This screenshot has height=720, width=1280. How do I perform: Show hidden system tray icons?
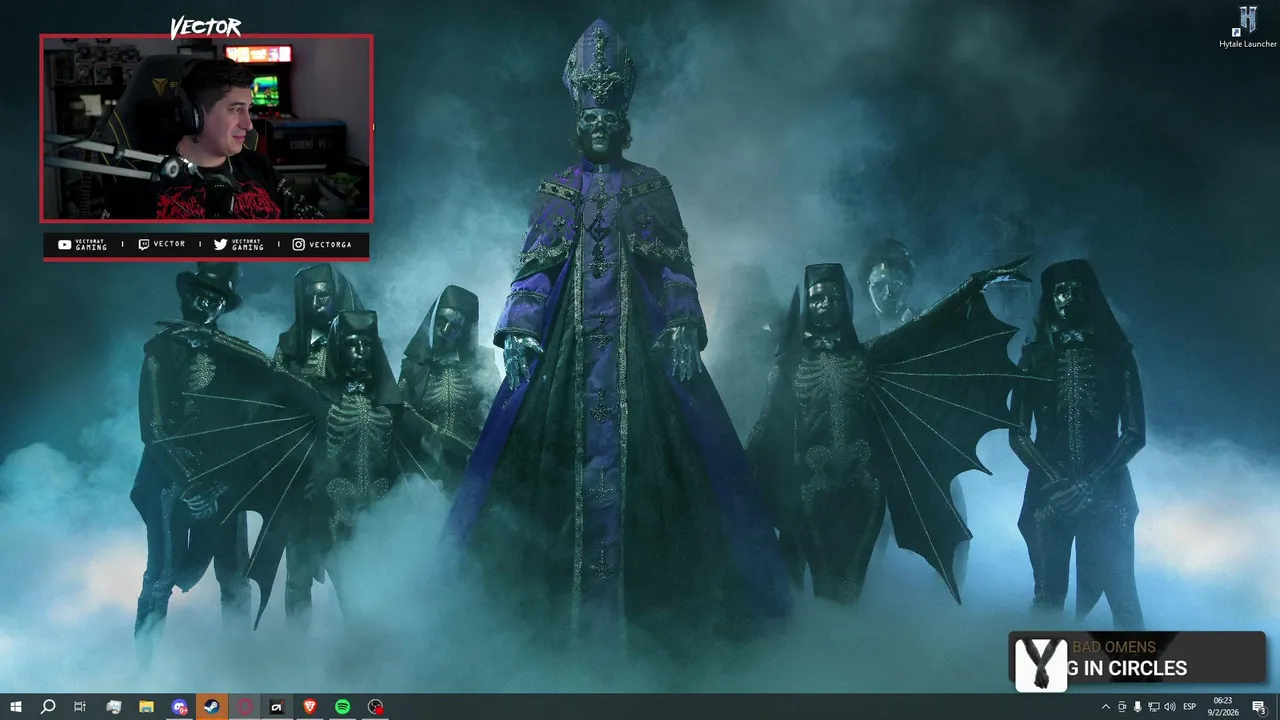tap(1105, 707)
